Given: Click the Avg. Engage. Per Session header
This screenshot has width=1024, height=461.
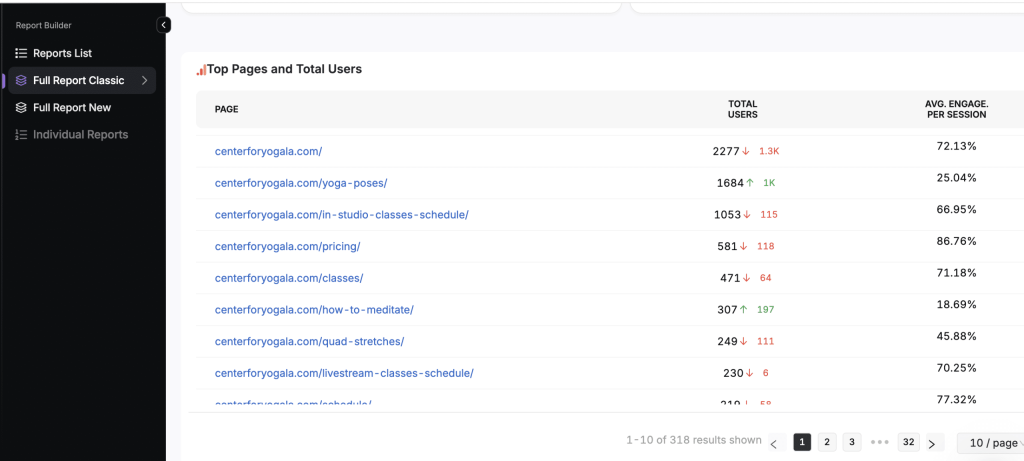Looking at the screenshot, I should pos(955,109).
